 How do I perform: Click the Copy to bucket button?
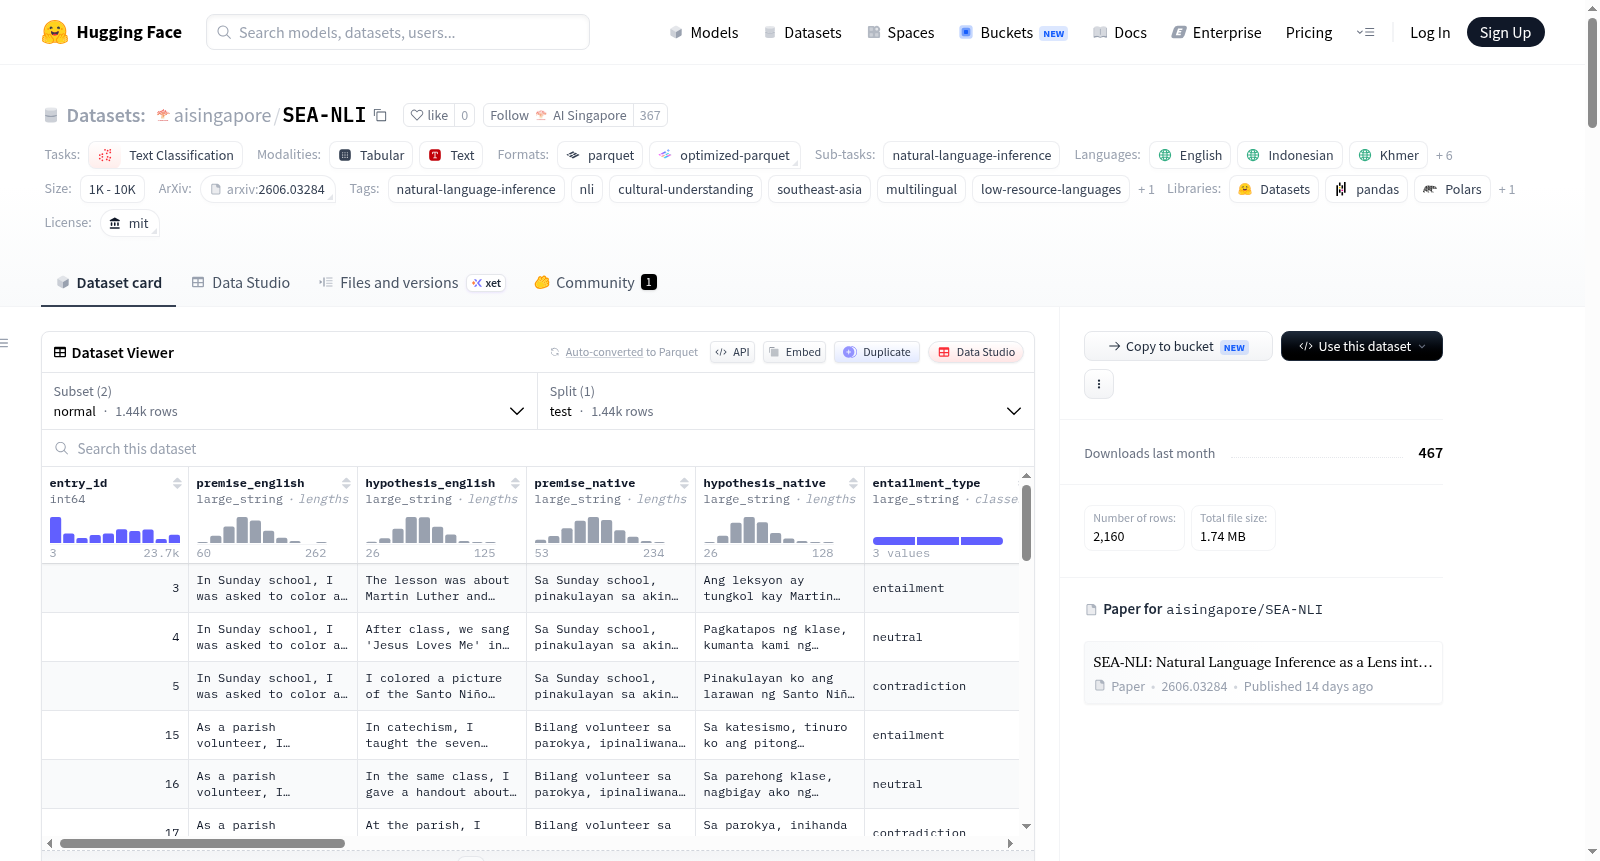pyautogui.click(x=1178, y=346)
